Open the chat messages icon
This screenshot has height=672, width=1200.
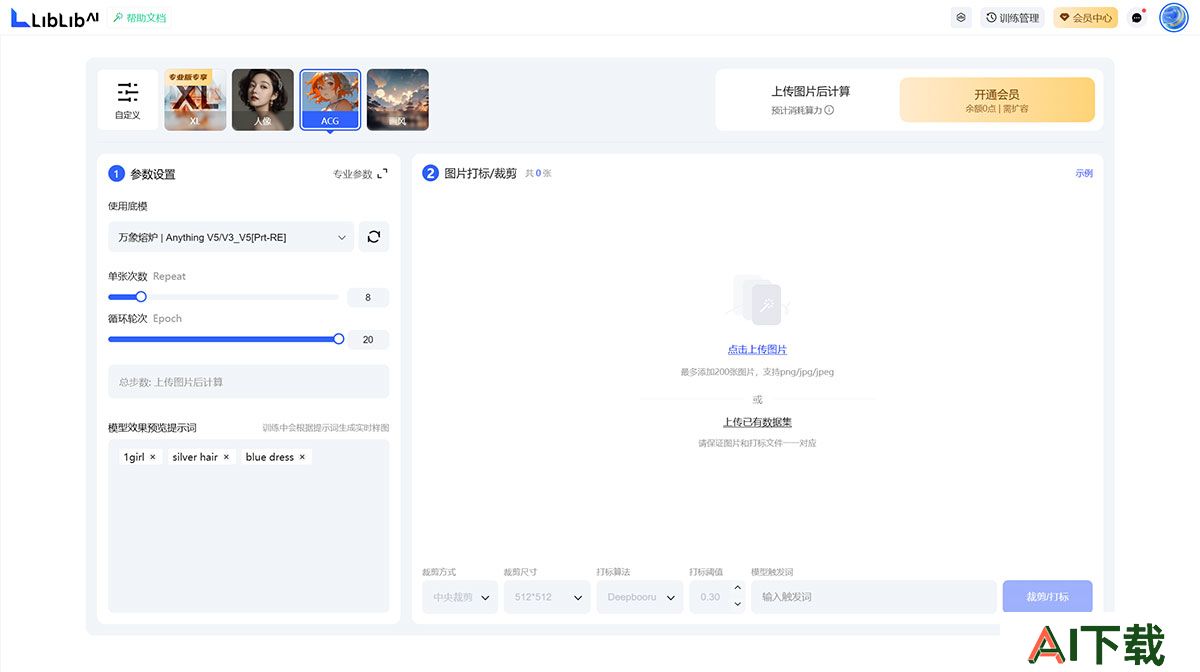pyautogui.click(x=1137, y=18)
